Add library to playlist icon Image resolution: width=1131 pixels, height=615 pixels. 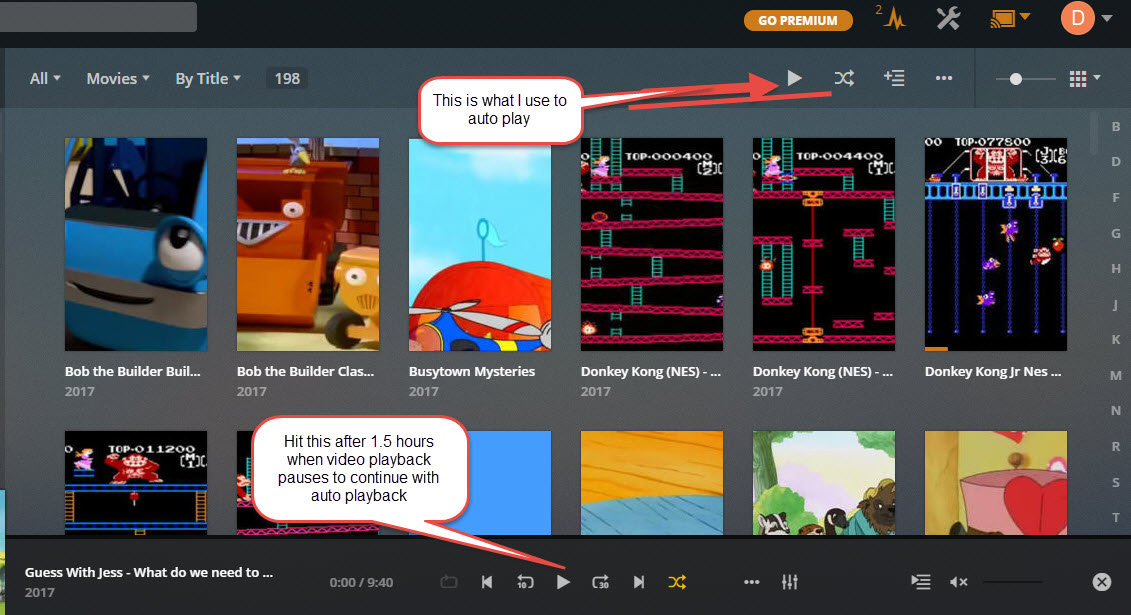894,78
